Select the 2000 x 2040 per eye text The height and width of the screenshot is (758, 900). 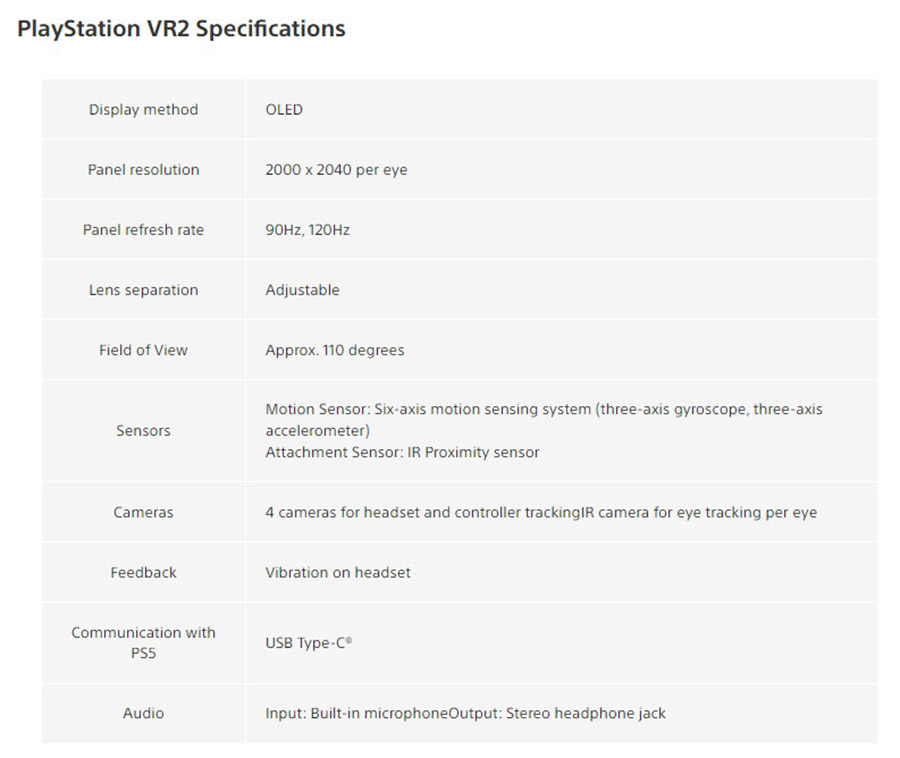(336, 170)
